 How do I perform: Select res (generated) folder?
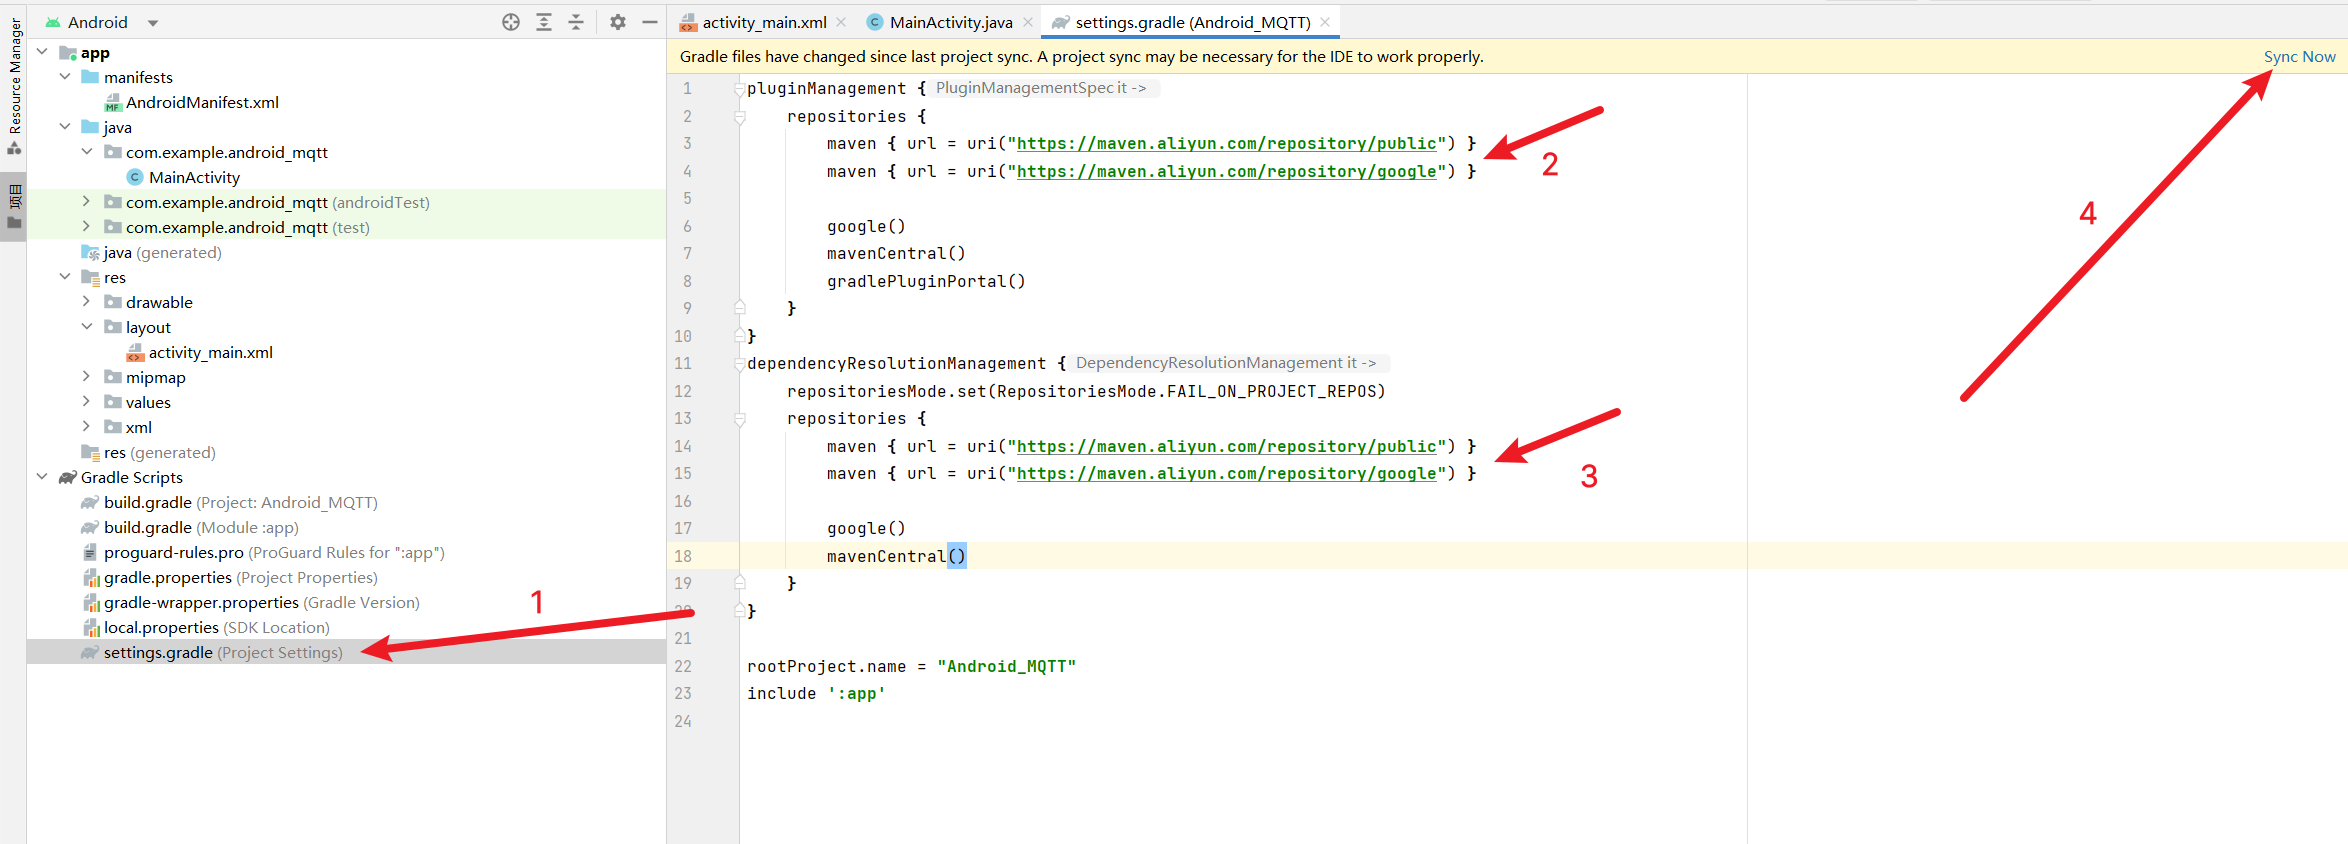(x=159, y=452)
